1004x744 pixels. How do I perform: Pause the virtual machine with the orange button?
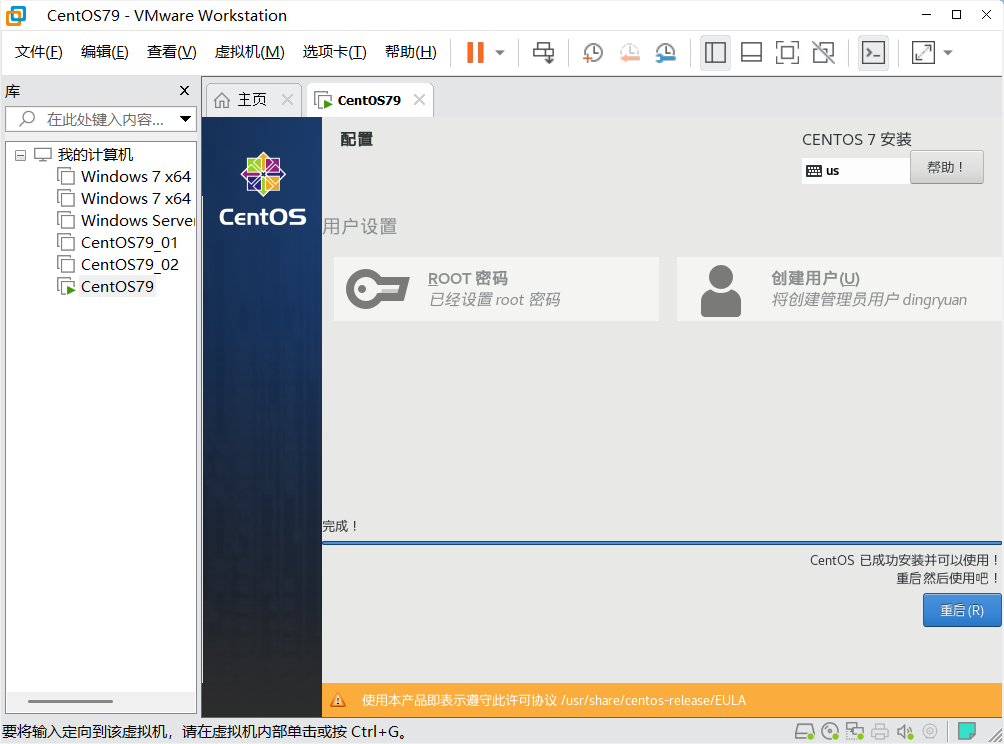(475, 53)
